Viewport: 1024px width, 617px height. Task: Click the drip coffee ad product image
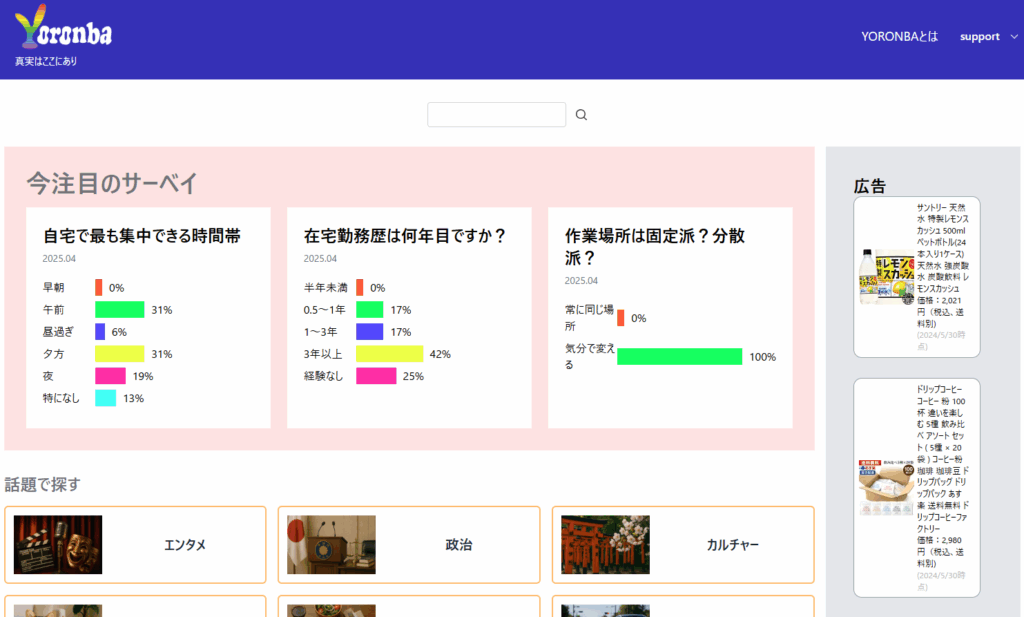coord(885,487)
